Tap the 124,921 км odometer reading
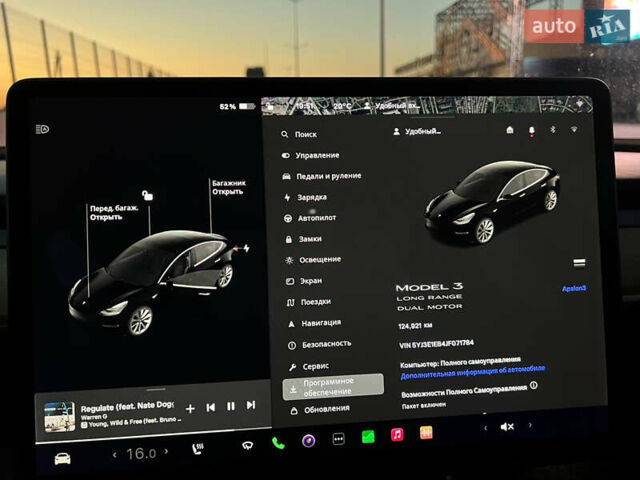This screenshot has height=480, width=640. point(416,326)
